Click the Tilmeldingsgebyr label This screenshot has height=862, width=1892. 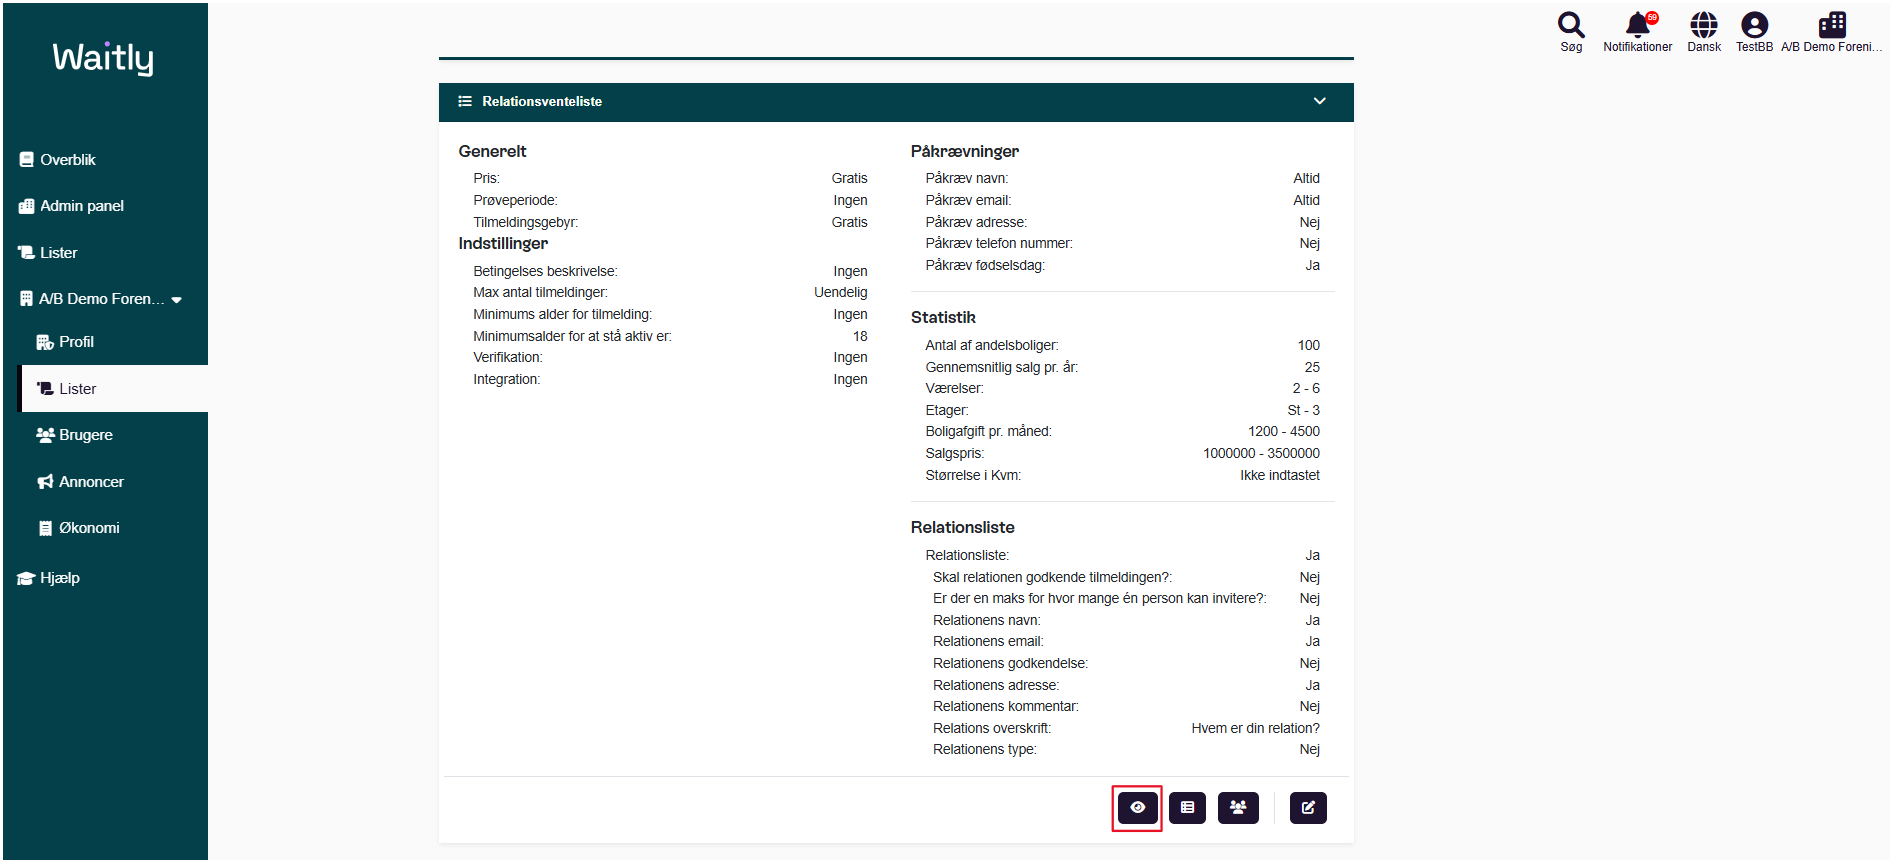(525, 222)
